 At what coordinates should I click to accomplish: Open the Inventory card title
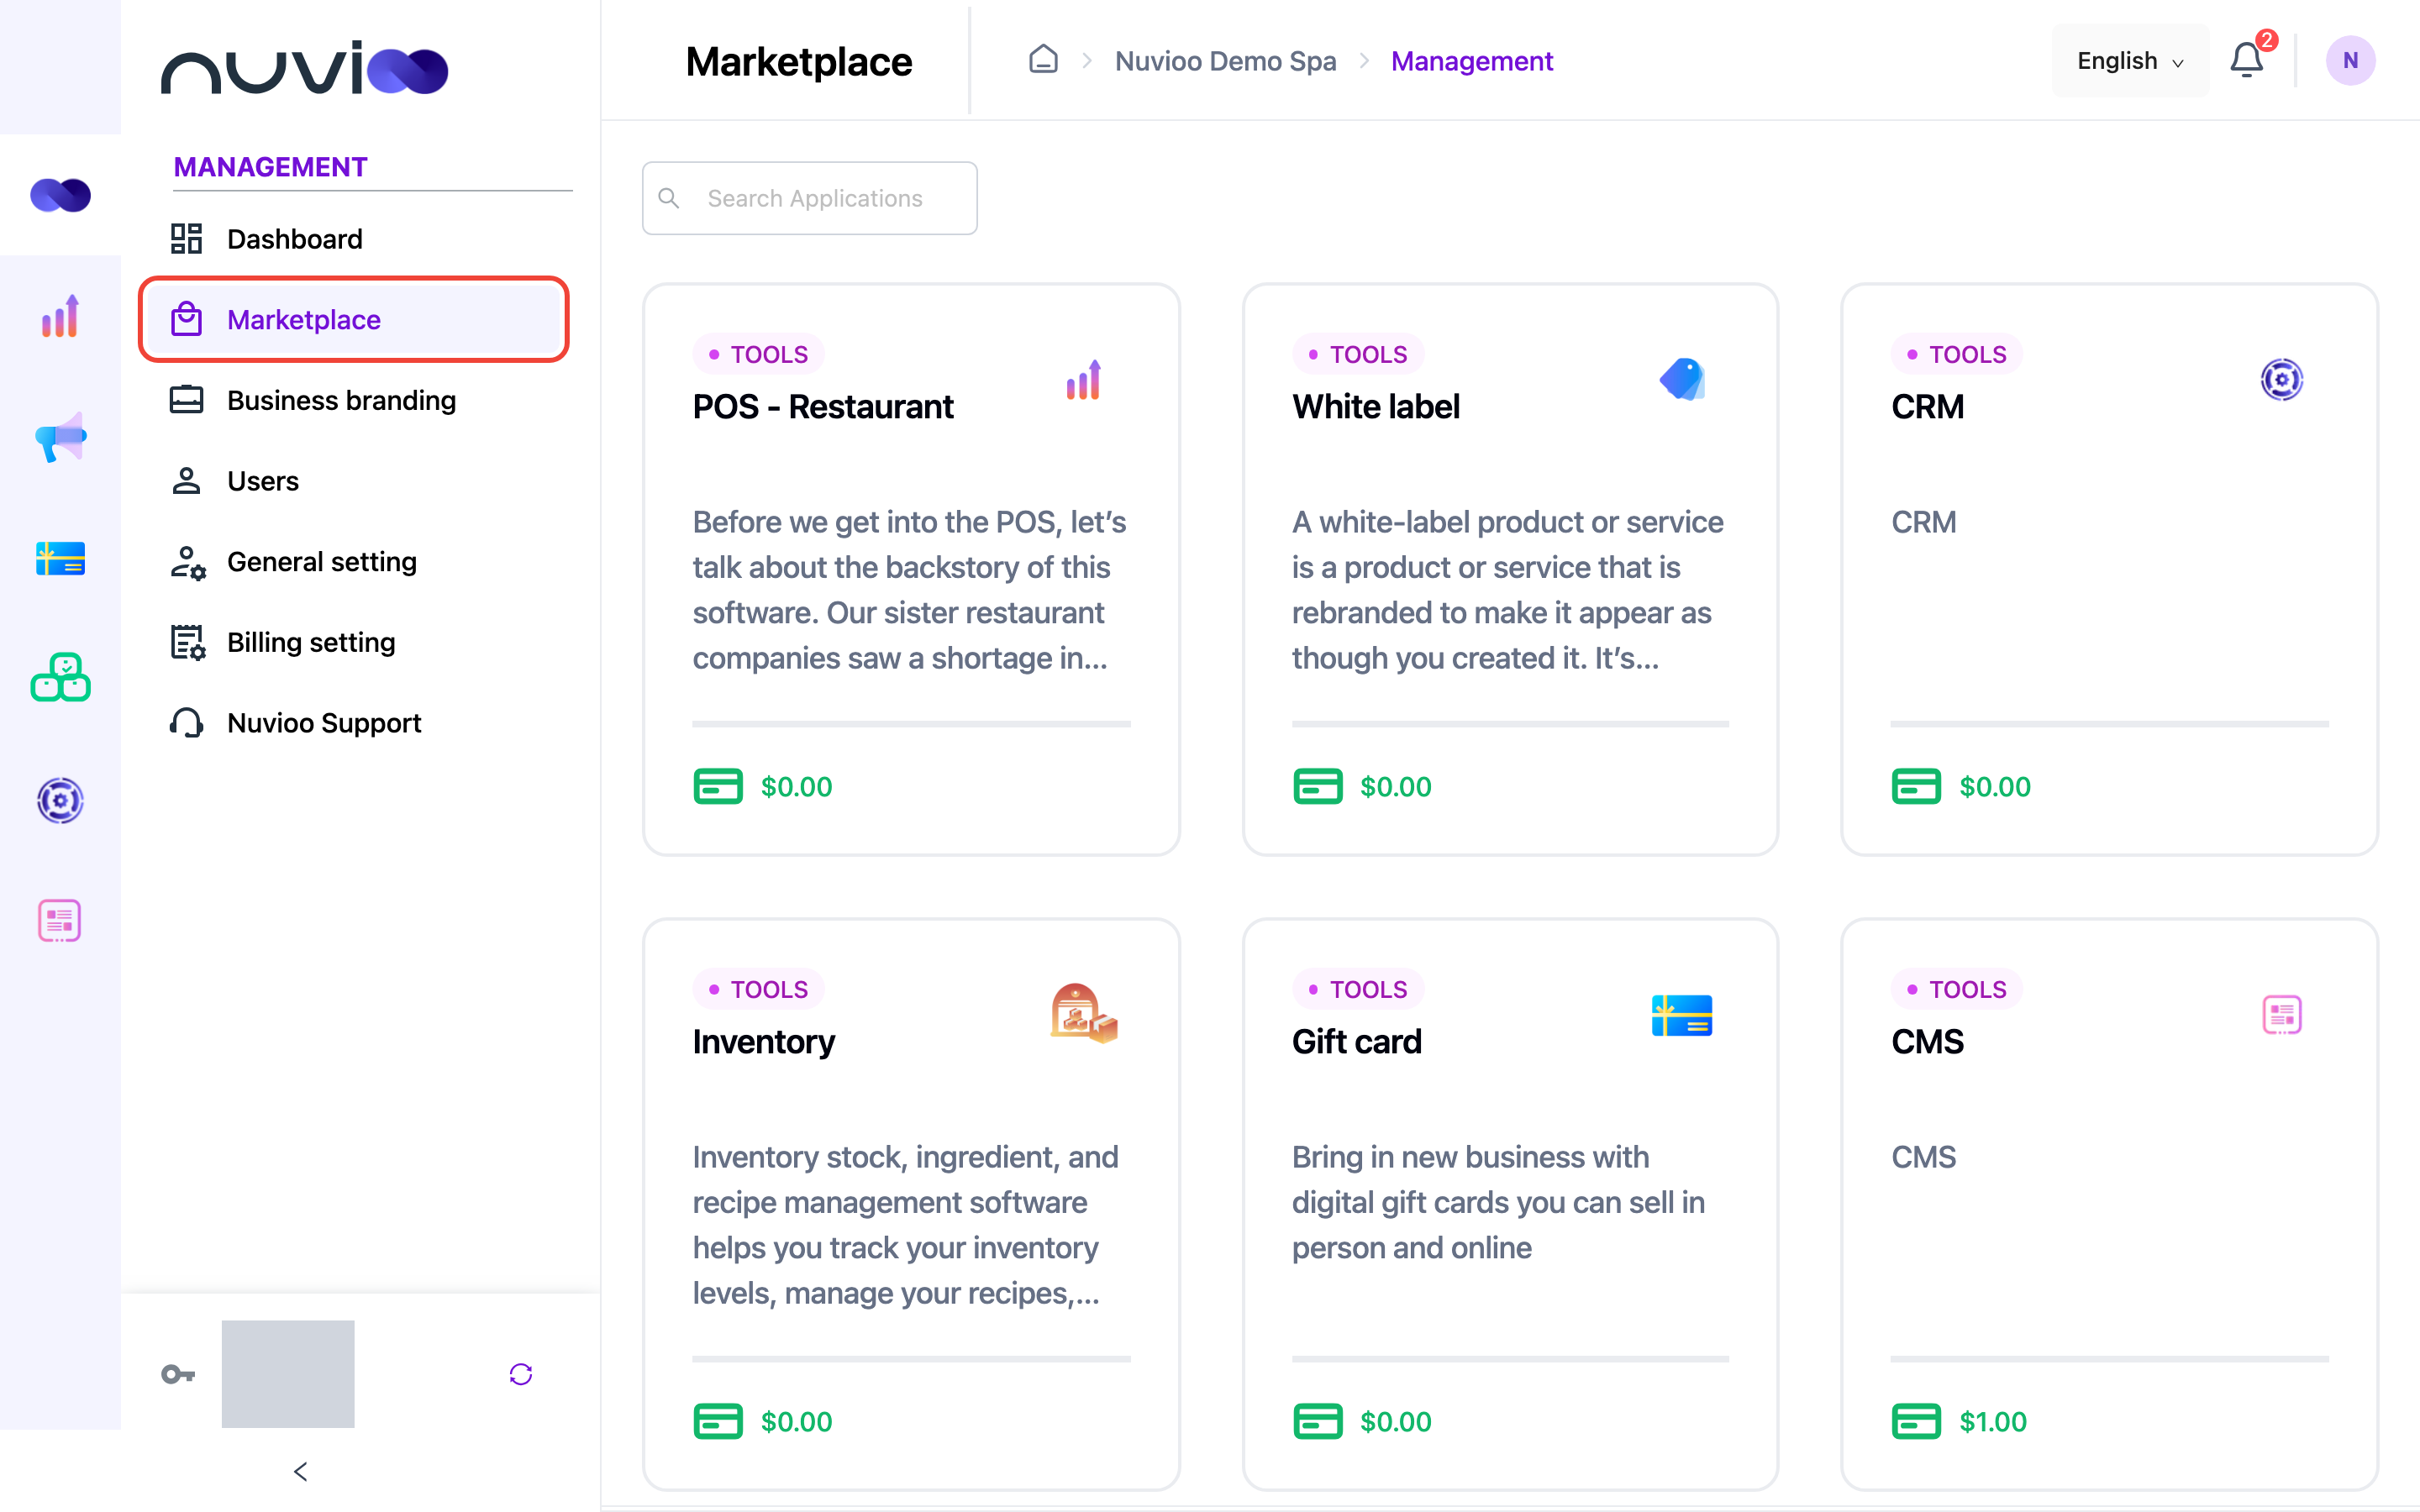pyautogui.click(x=763, y=1042)
